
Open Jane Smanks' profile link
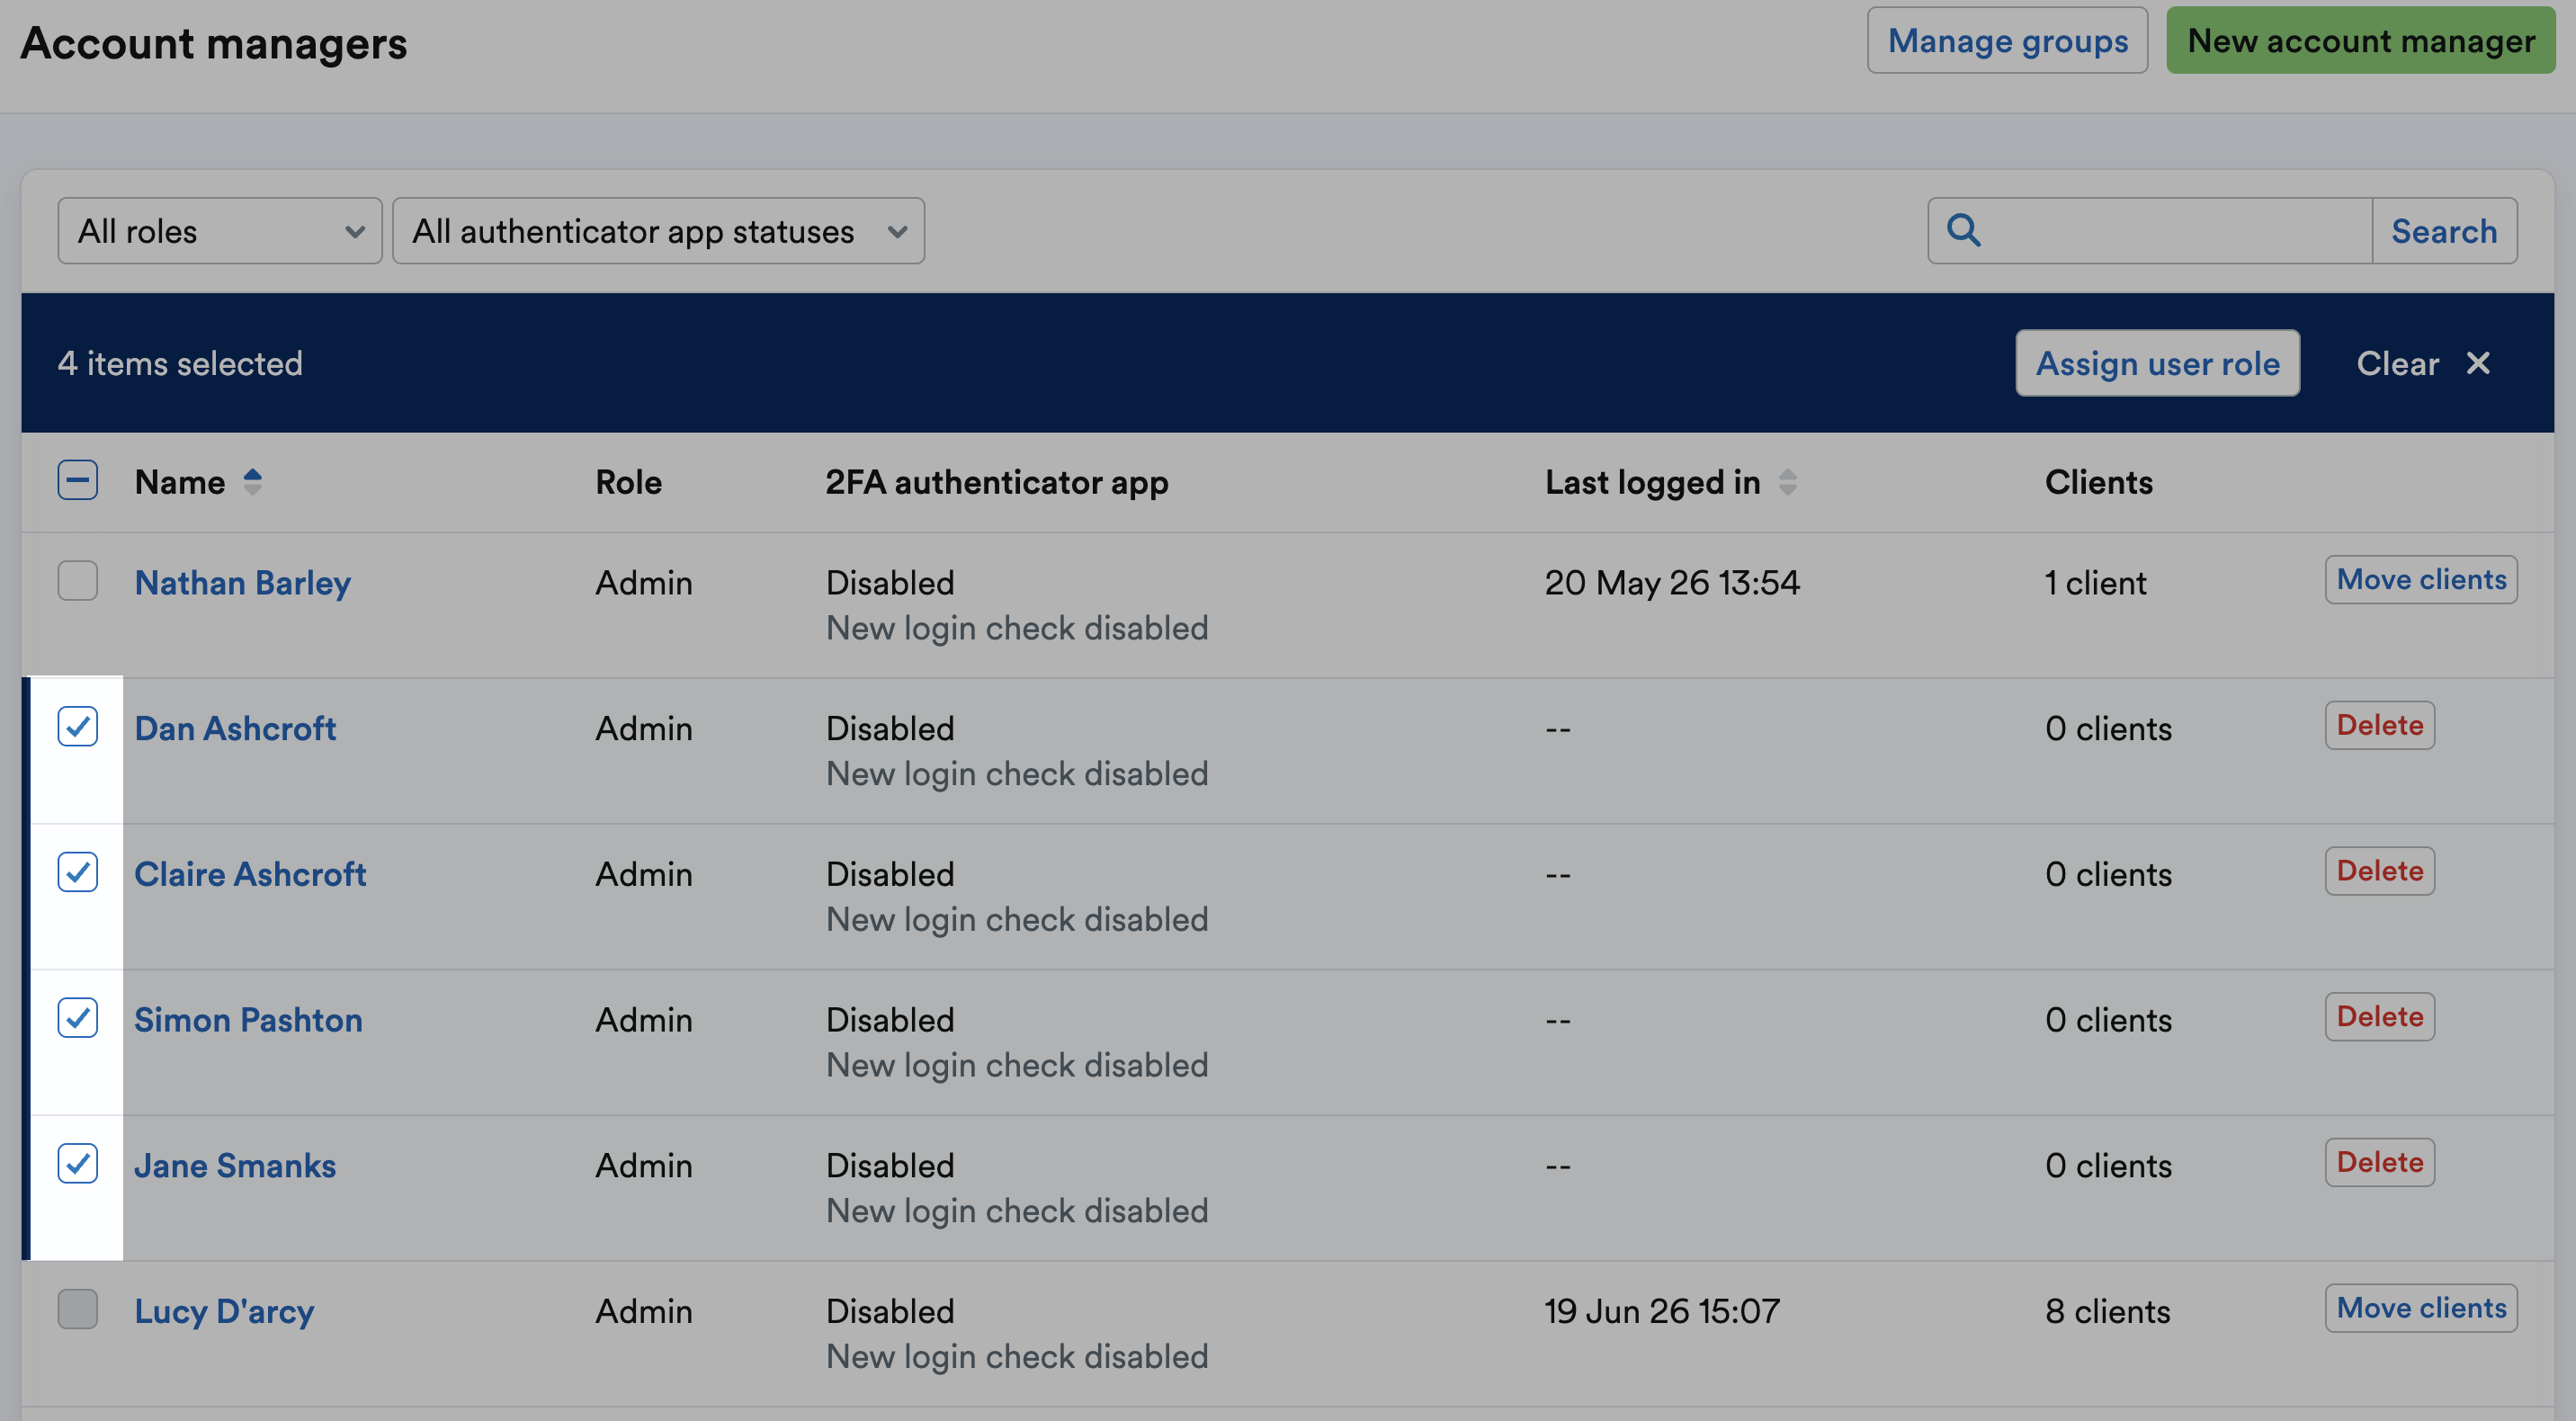[235, 1166]
